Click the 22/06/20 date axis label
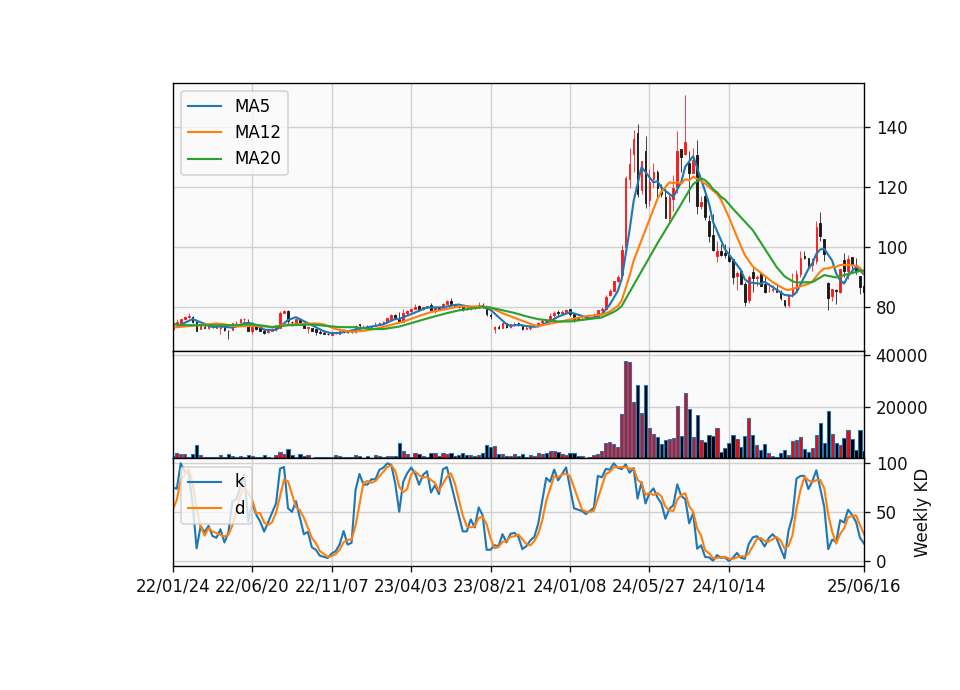Screen dimensions: 960x690 (252, 586)
